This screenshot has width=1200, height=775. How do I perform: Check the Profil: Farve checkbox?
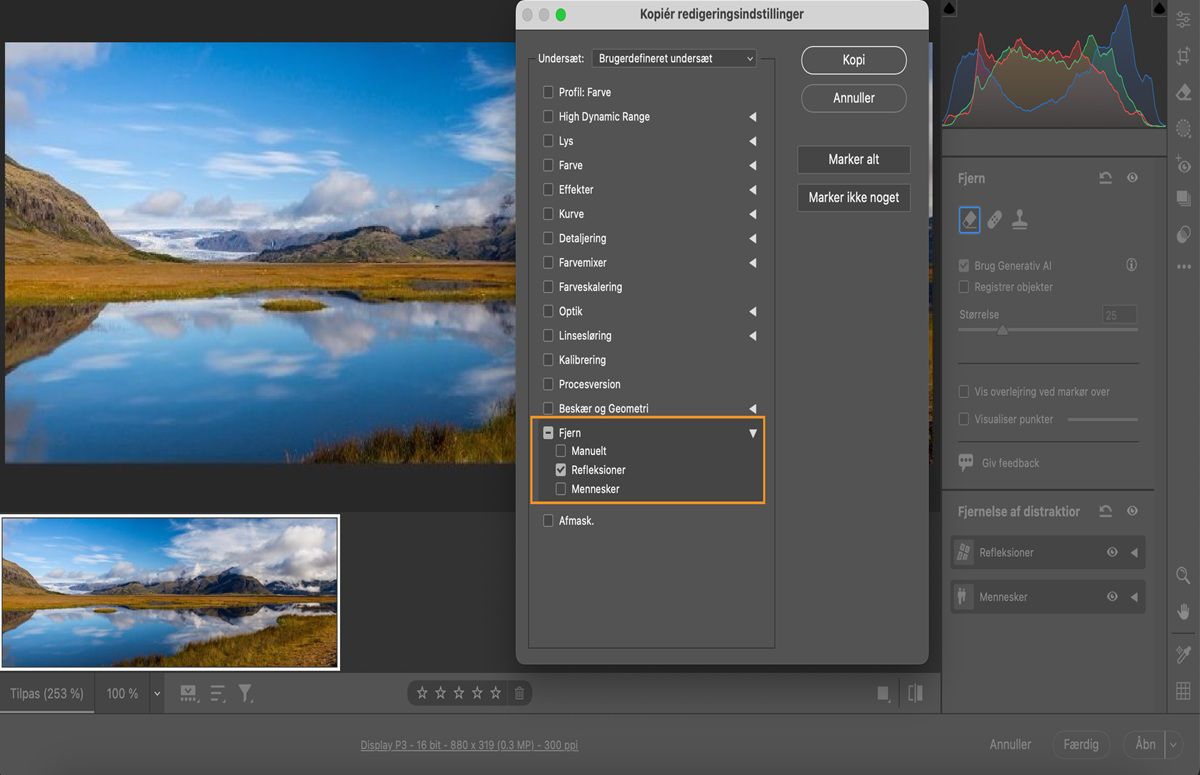click(548, 92)
